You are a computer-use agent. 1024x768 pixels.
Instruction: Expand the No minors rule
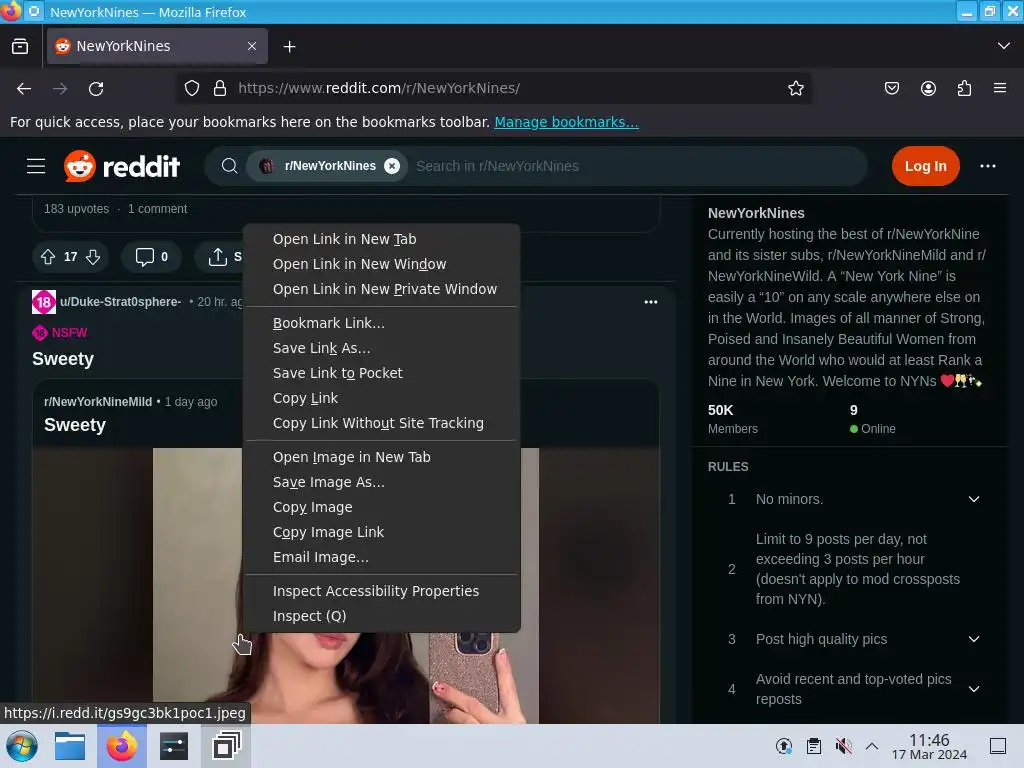pos(974,499)
